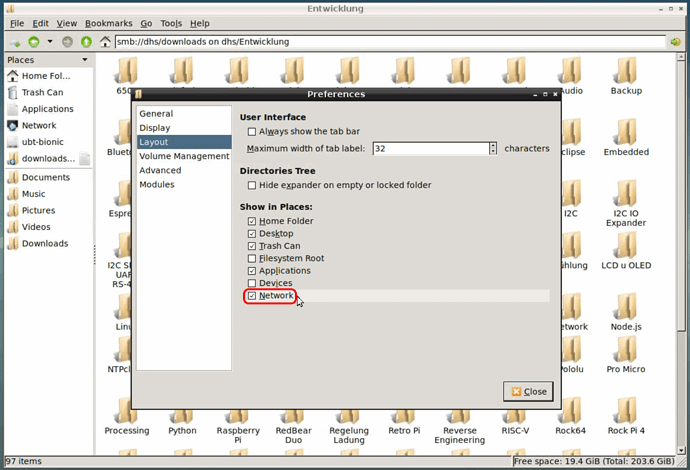
Task: Toggle Applications in Places checkbox
Action: pos(252,271)
